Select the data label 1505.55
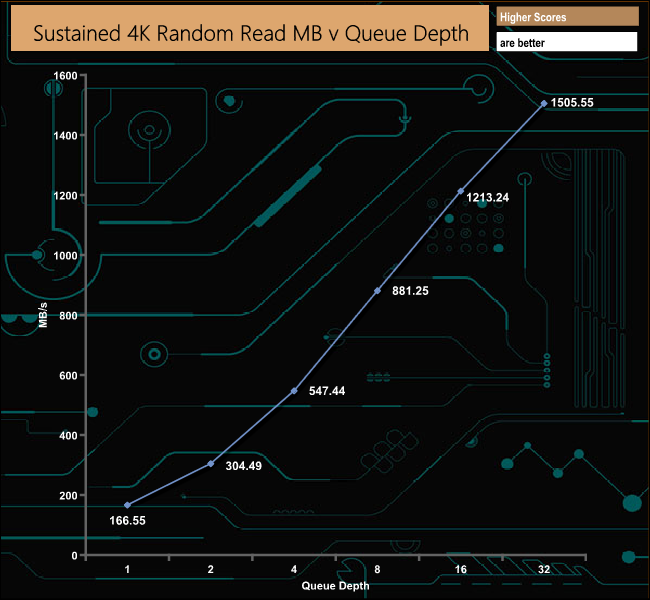Screen dimensions: 650x600 [x=572, y=102]
